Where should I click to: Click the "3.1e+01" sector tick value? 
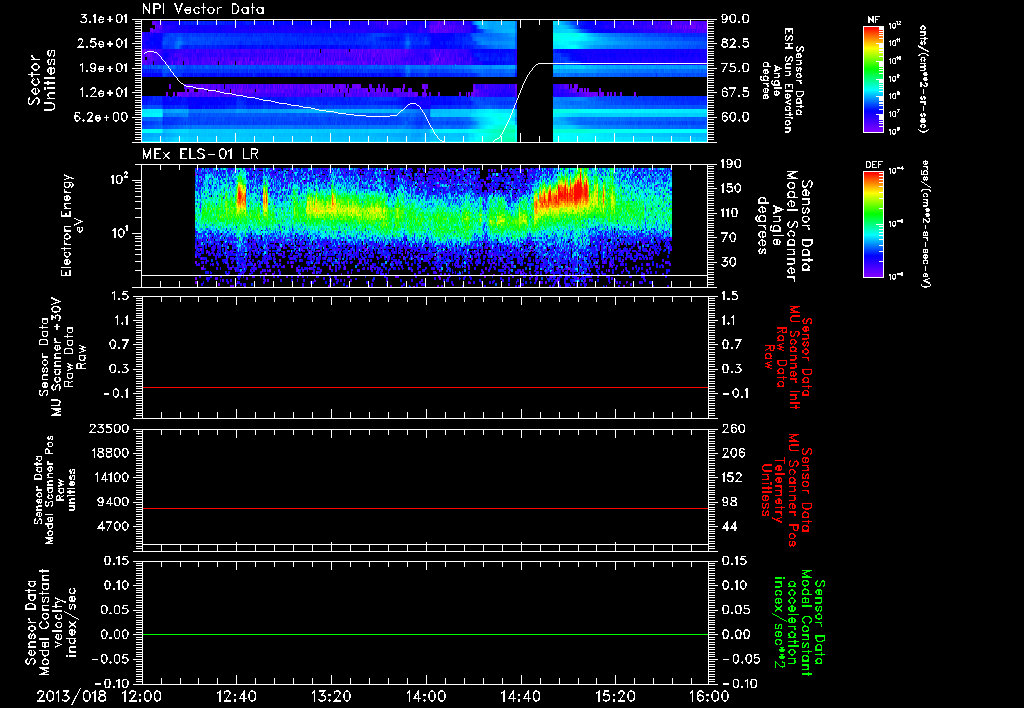coord(104,19)
